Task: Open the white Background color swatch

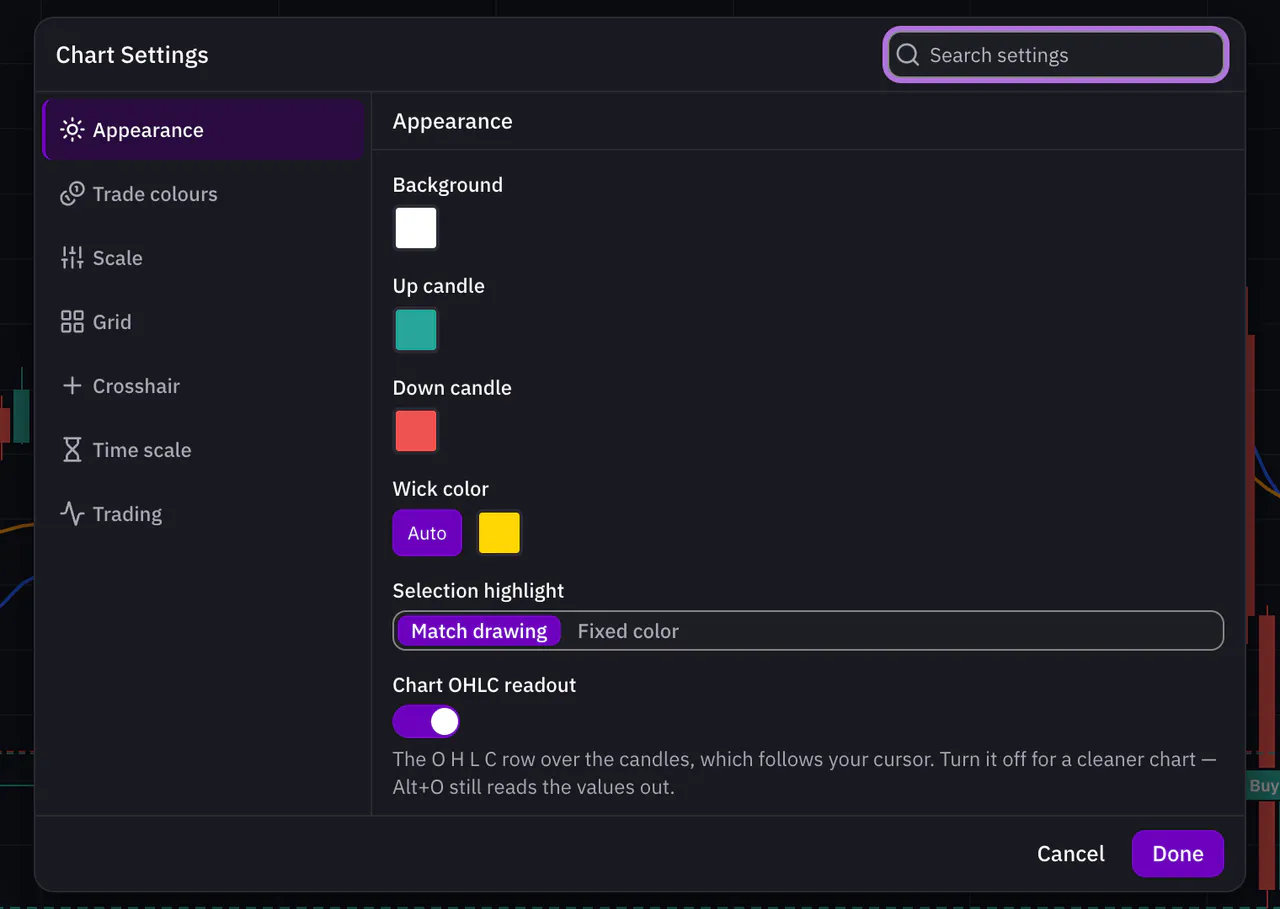Action: pos(416,228)
